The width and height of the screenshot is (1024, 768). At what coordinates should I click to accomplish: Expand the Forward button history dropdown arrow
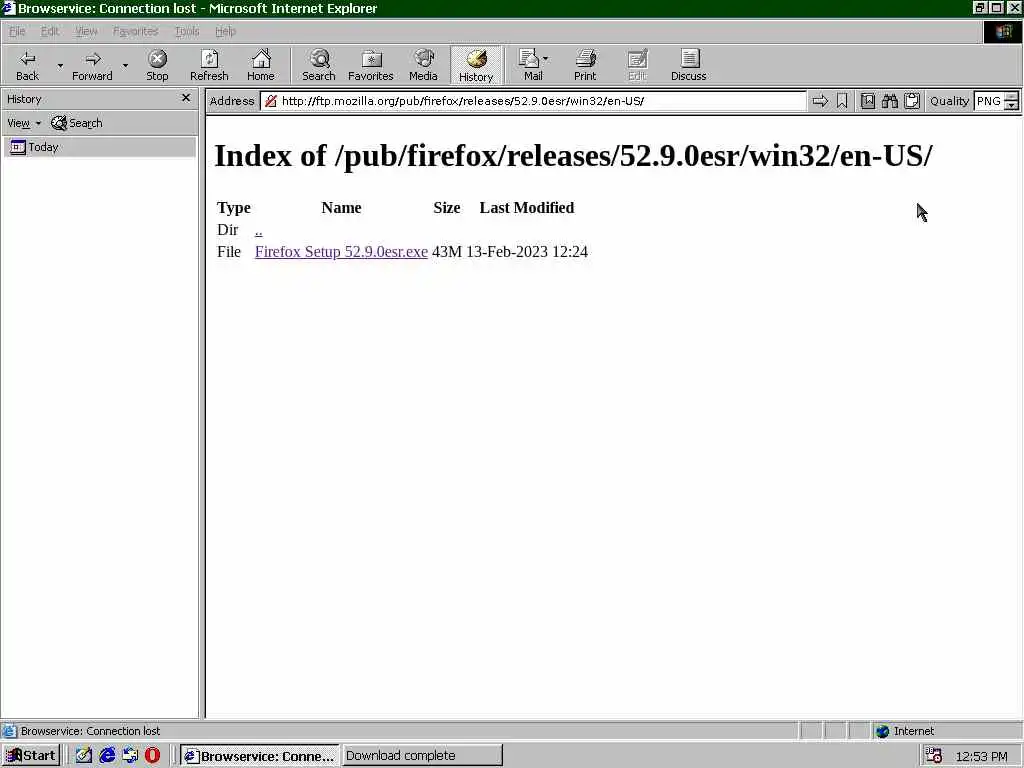125,66
